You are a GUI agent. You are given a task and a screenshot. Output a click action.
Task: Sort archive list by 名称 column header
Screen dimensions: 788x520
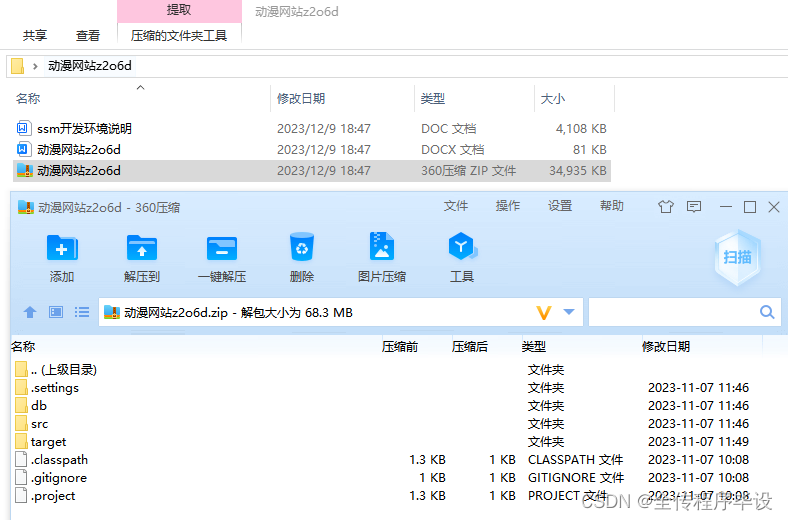click(x=23, y=347)
